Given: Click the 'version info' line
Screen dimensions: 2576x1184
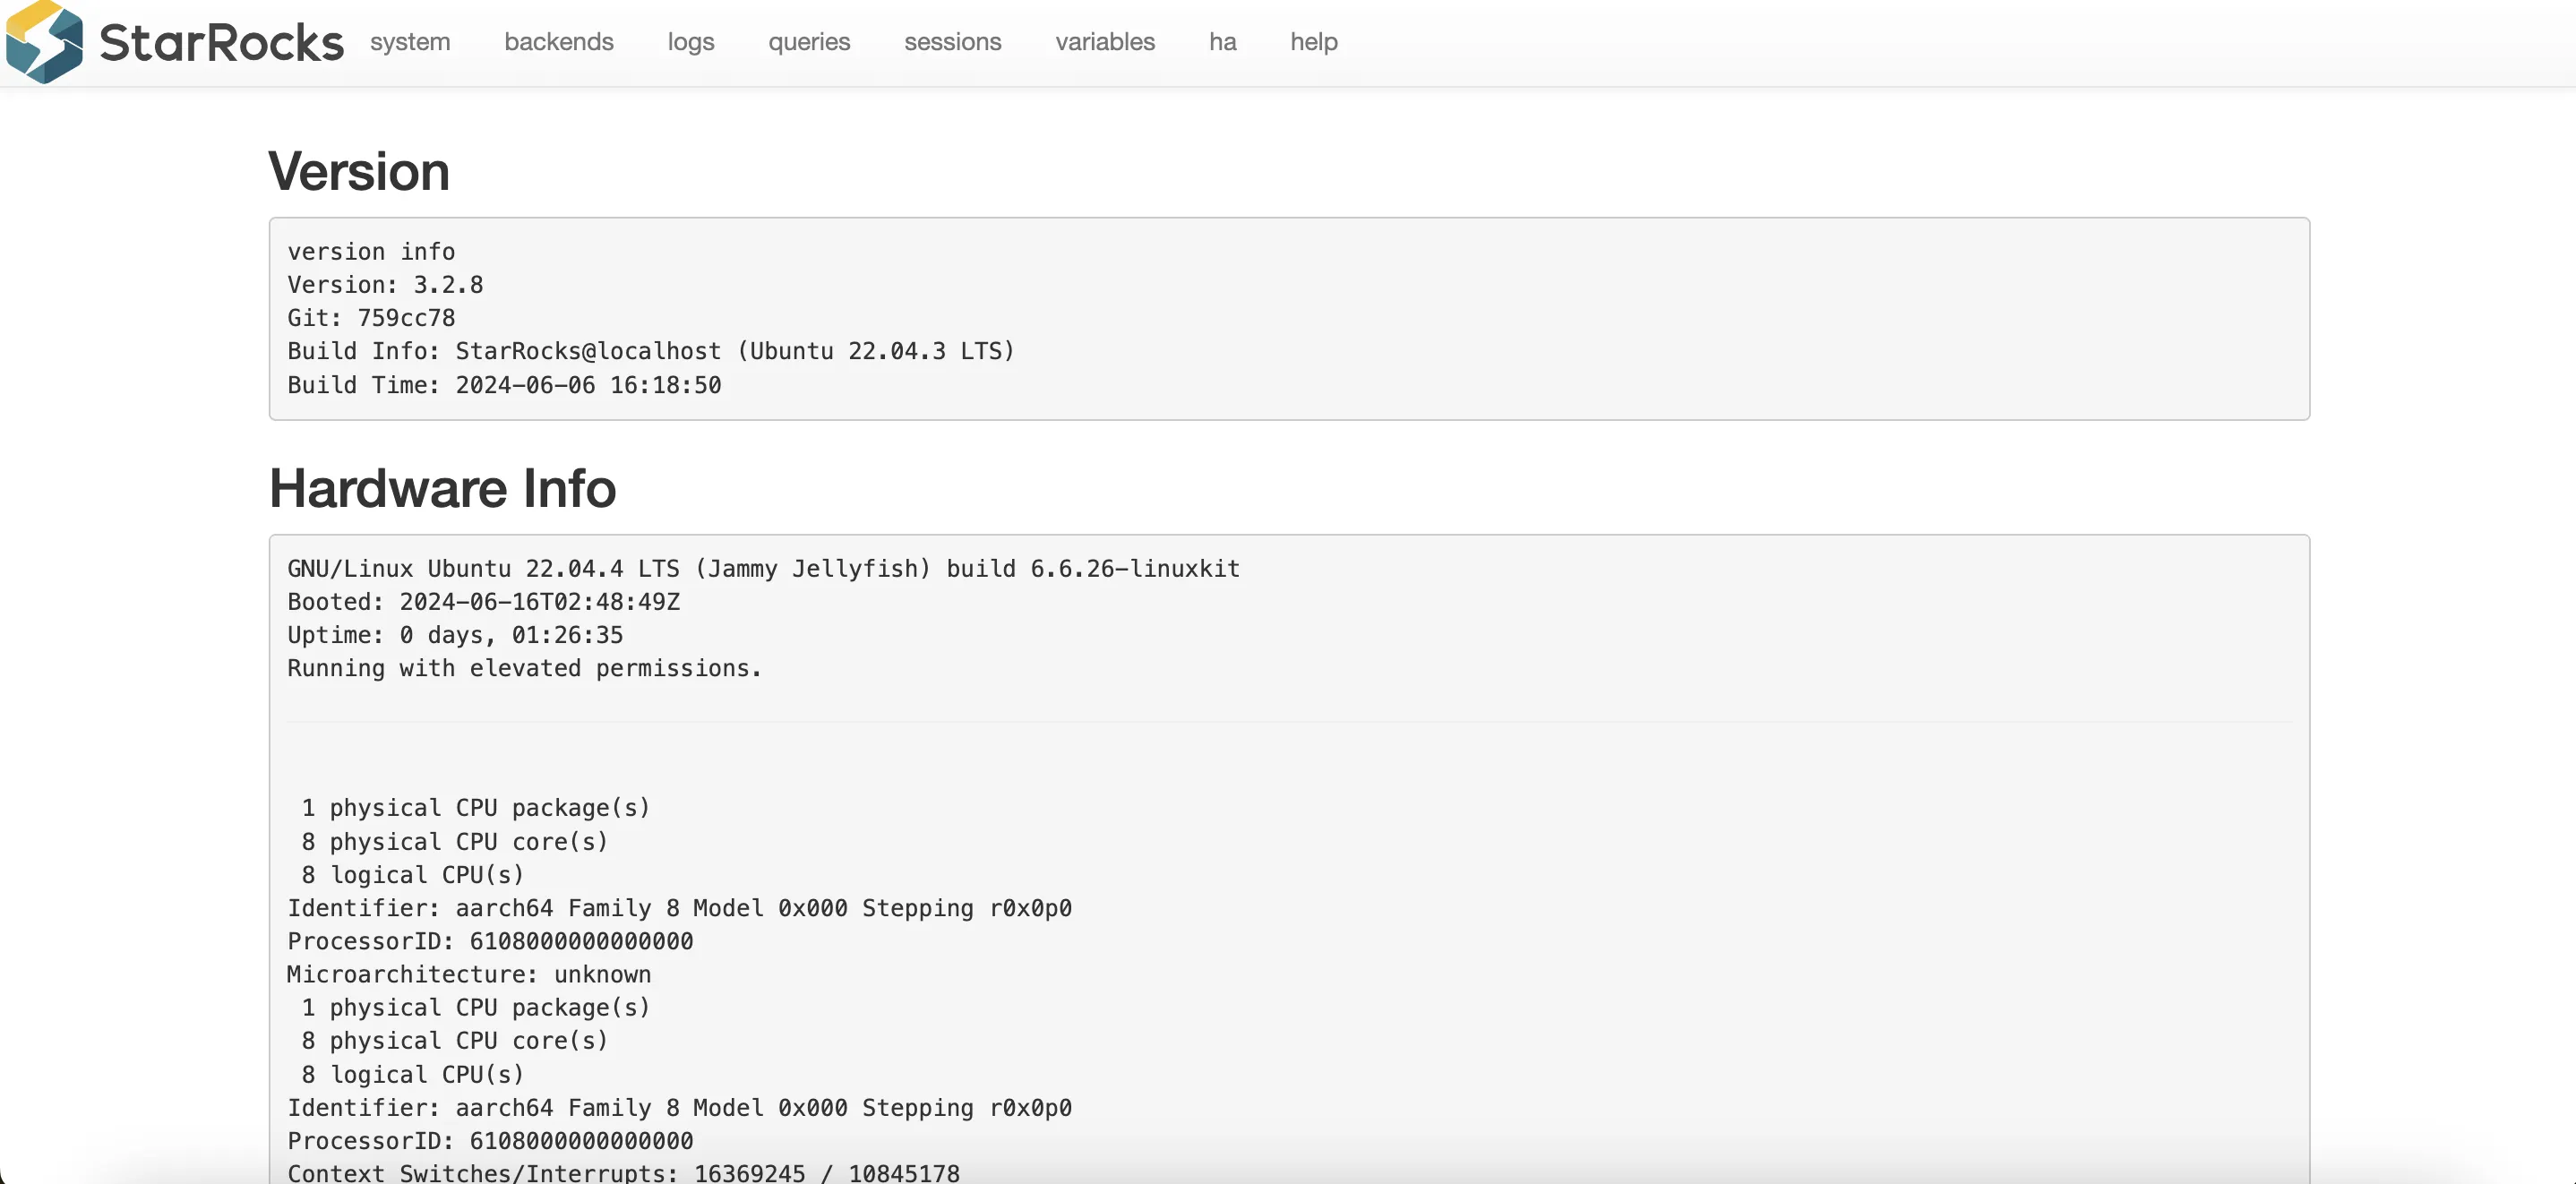Looking at the screenshot, I should pyautogui.click(x=371, y=252).
